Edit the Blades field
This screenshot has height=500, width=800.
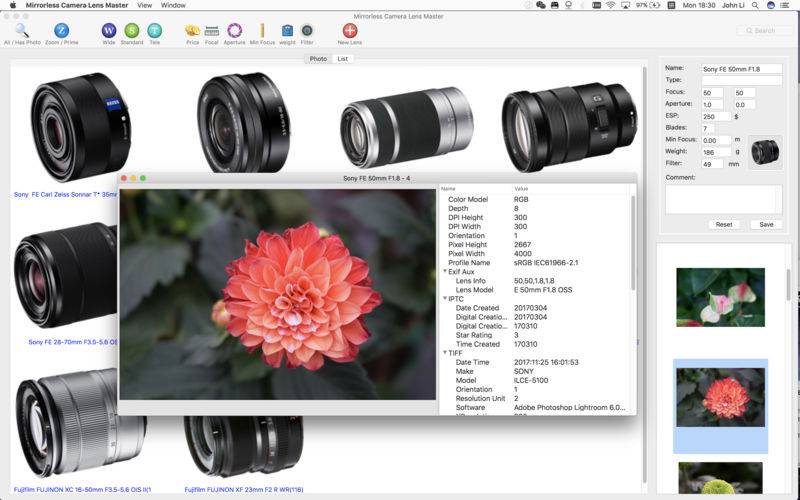[x=708, y=128]
